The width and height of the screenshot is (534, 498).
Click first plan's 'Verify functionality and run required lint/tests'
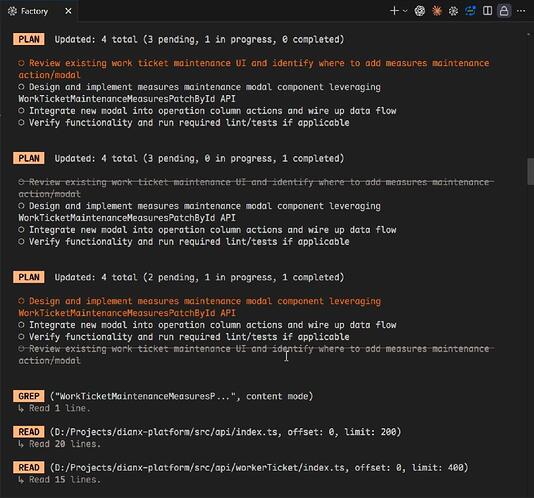point(184,123)
